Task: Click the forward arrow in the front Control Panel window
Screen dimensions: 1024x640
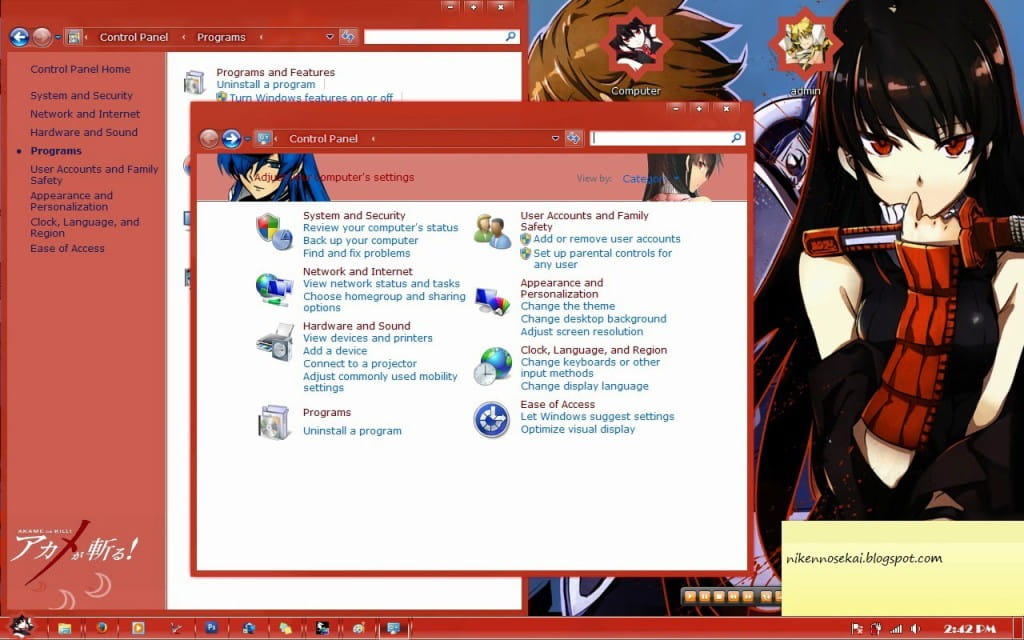Action: (x=232, y=139)
